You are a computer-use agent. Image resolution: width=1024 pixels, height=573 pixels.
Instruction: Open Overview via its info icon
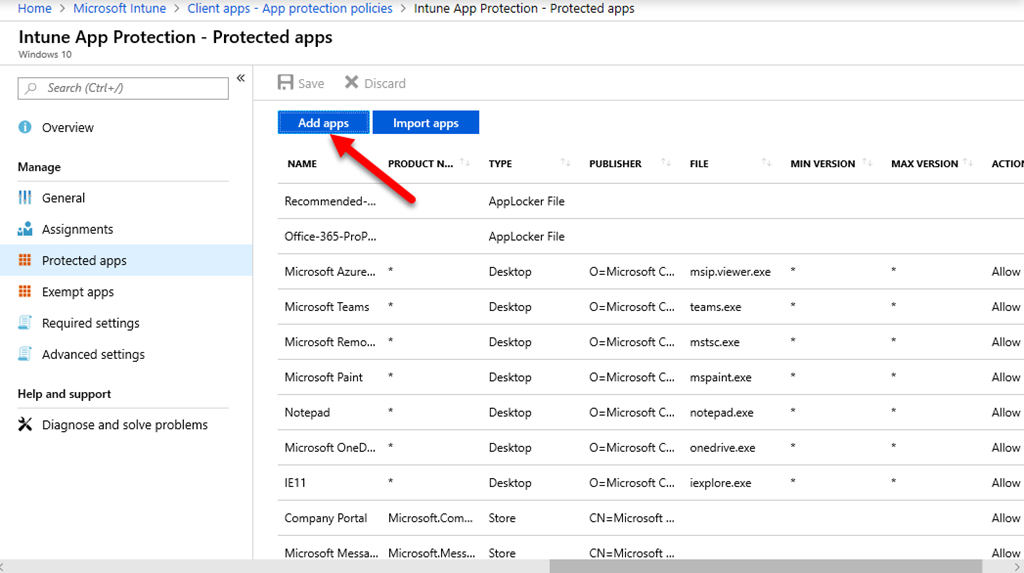25,128
